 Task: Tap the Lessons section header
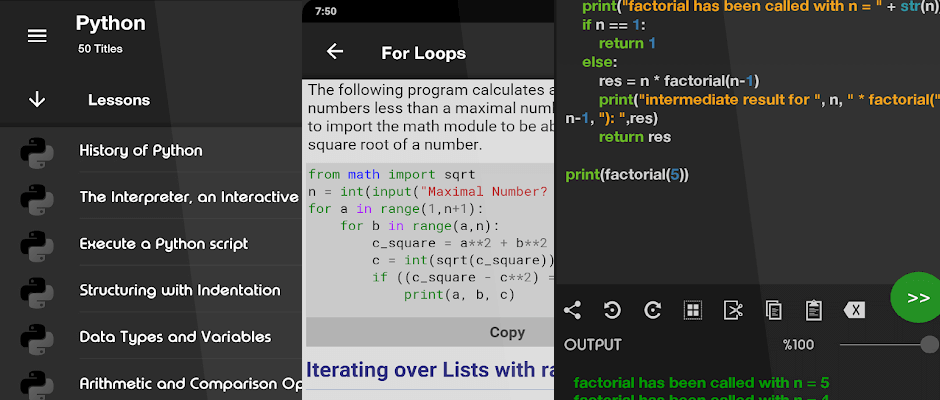click(119, 100)
